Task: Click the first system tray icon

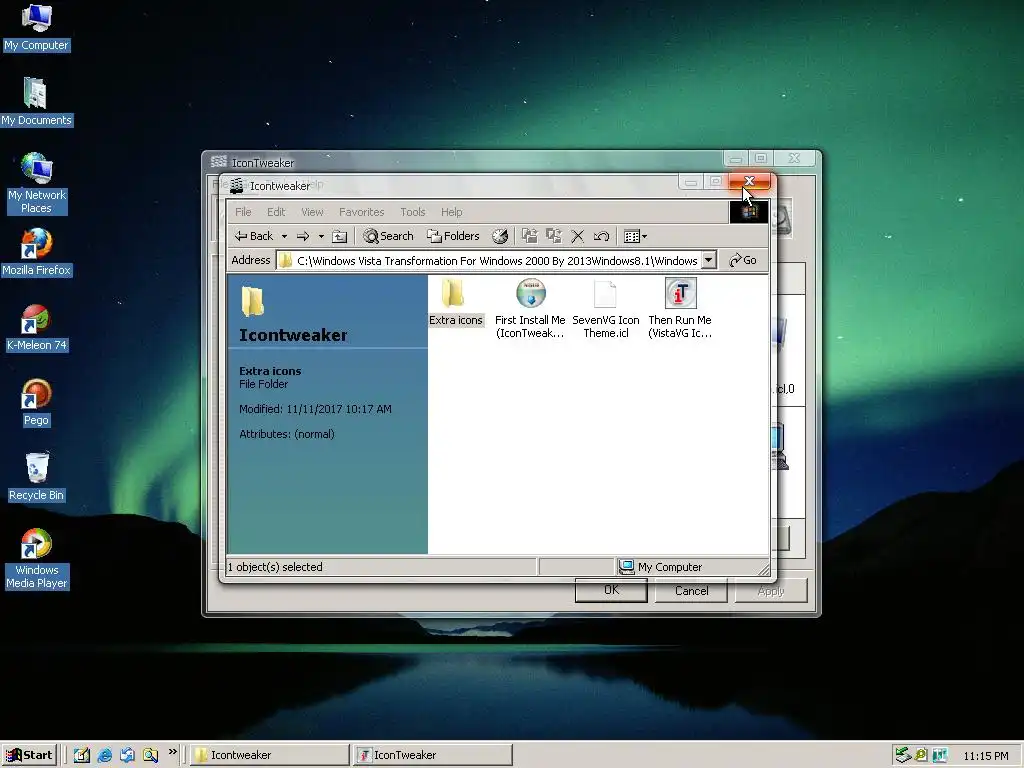Action: (x=903, y=755)
